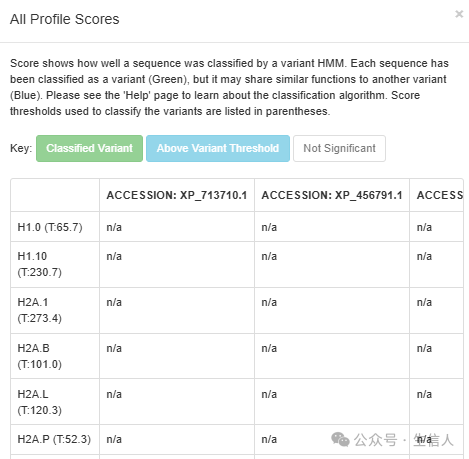Click the H2A.L score cell under XP_456791.1
The height and width of the screenshot is (459, 469).
332,402
